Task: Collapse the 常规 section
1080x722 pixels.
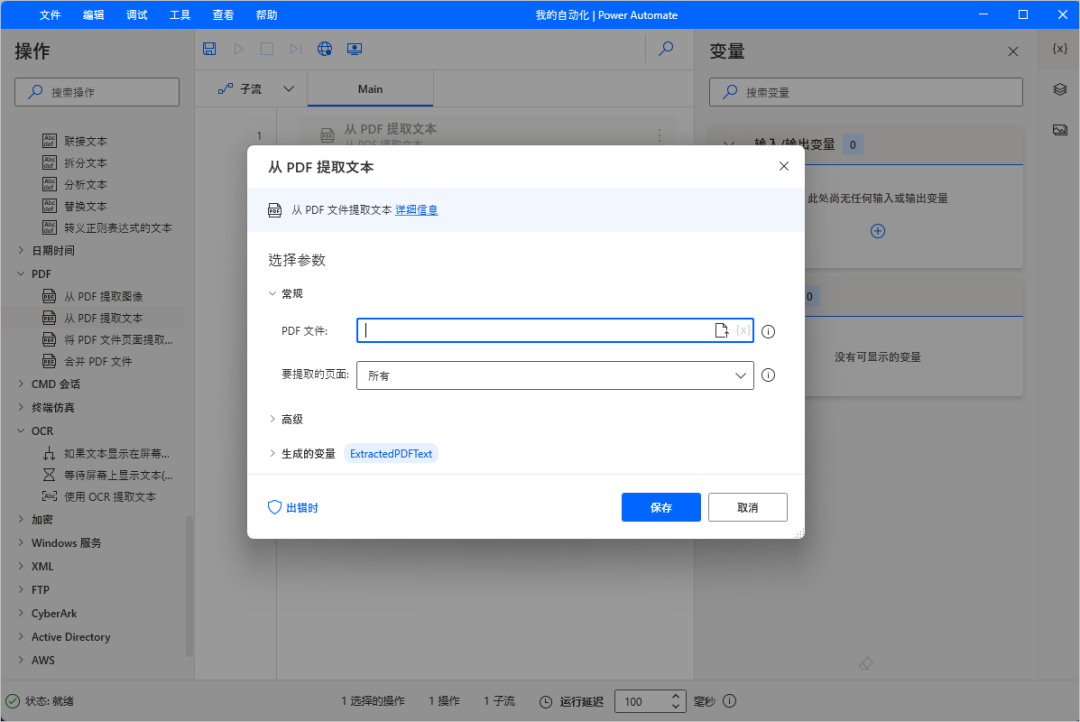Action: (272, 293)
